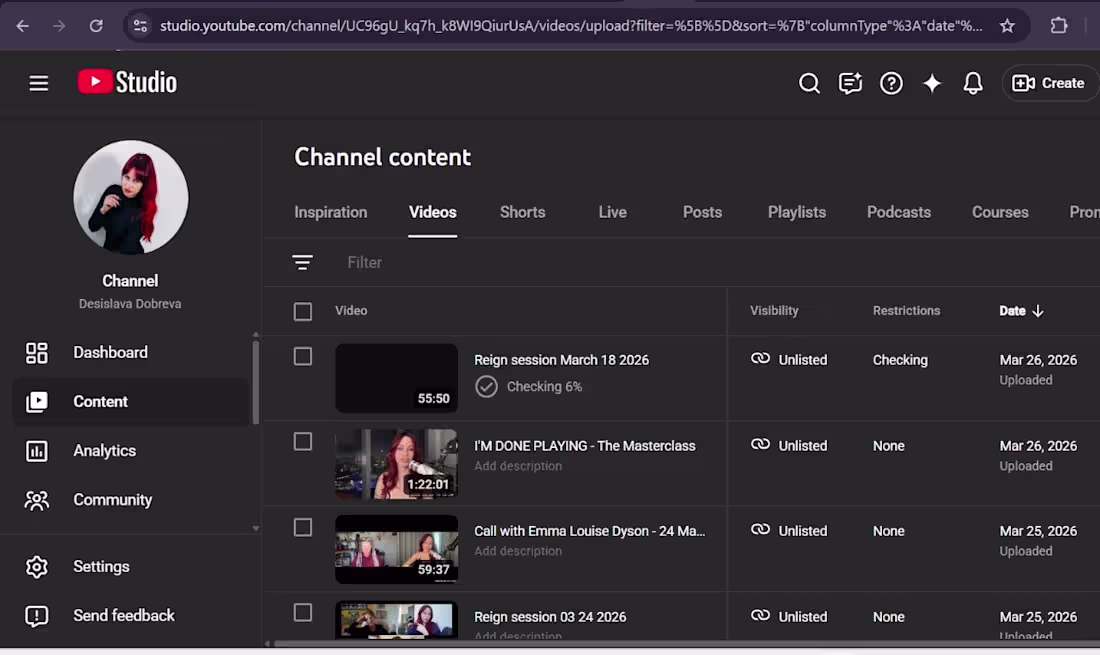Open Content in the sidebar
The width and height of the screenshot is (1100, 655).
130,401
